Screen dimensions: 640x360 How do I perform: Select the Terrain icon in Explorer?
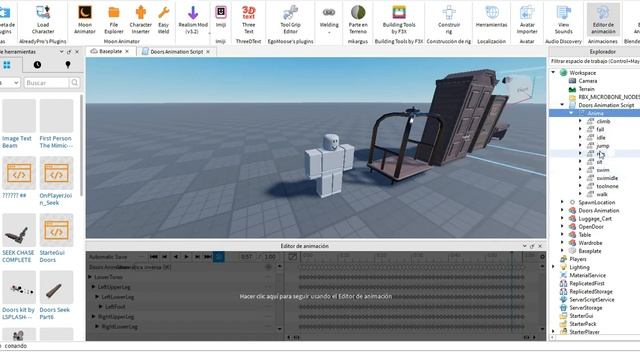pyautogui.click(x=572, y=89)
